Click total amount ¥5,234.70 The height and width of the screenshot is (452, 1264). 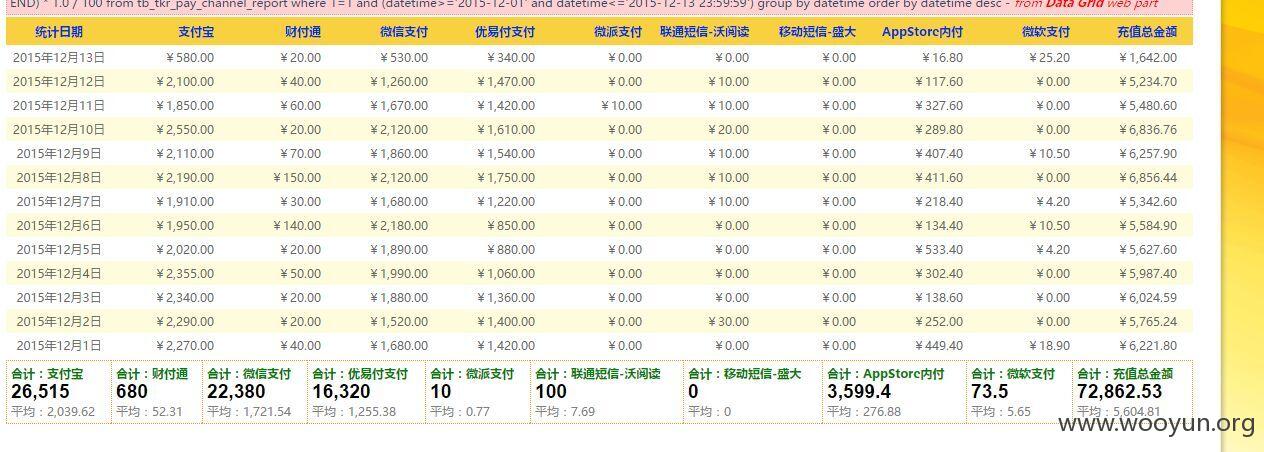[x=1147, y=82]
